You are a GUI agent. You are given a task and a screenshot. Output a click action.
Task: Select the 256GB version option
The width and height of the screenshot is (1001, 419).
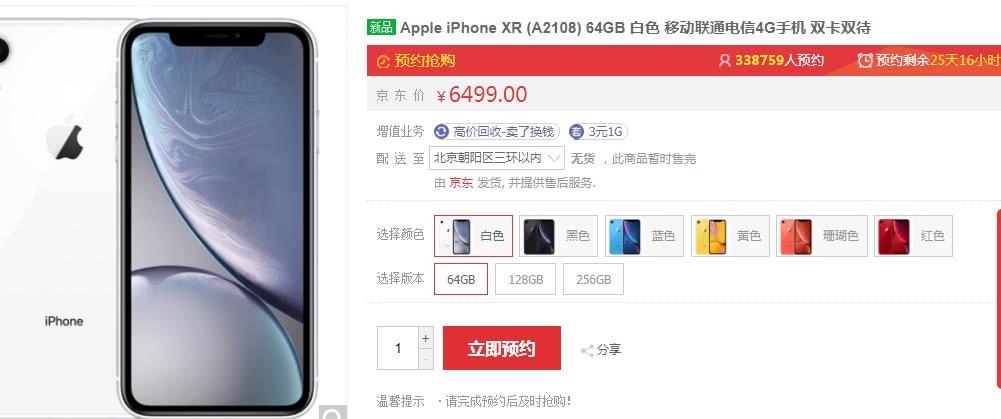pyautogui.click(x=593, y=279)
